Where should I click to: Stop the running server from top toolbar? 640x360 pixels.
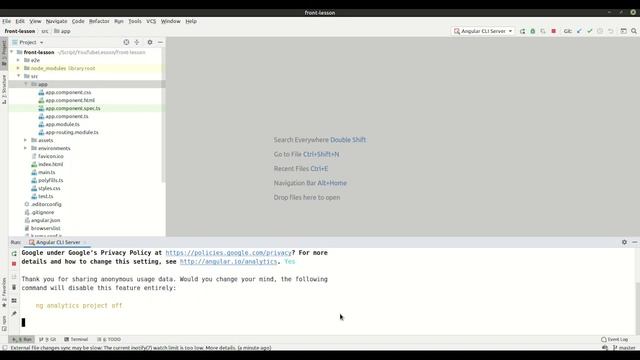(x=553, y=31)
